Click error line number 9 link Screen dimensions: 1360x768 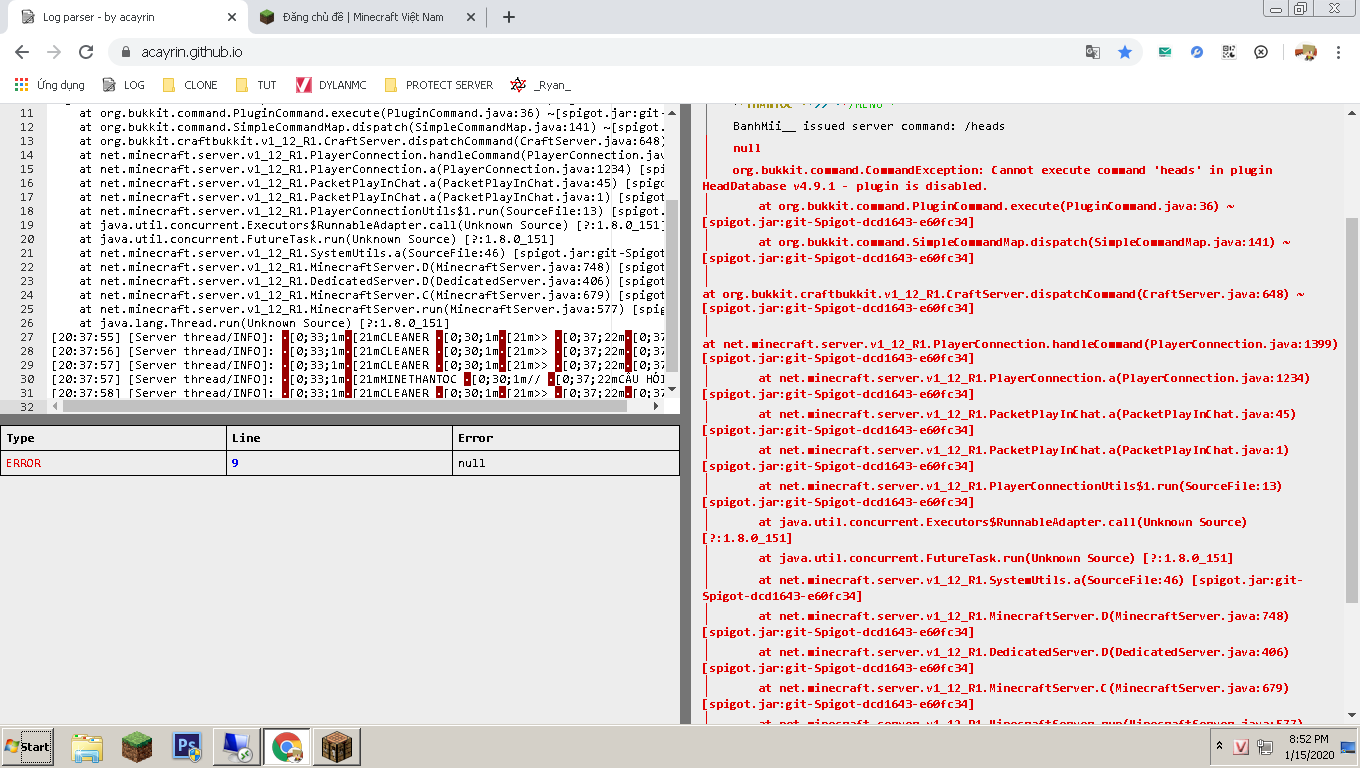235,463
